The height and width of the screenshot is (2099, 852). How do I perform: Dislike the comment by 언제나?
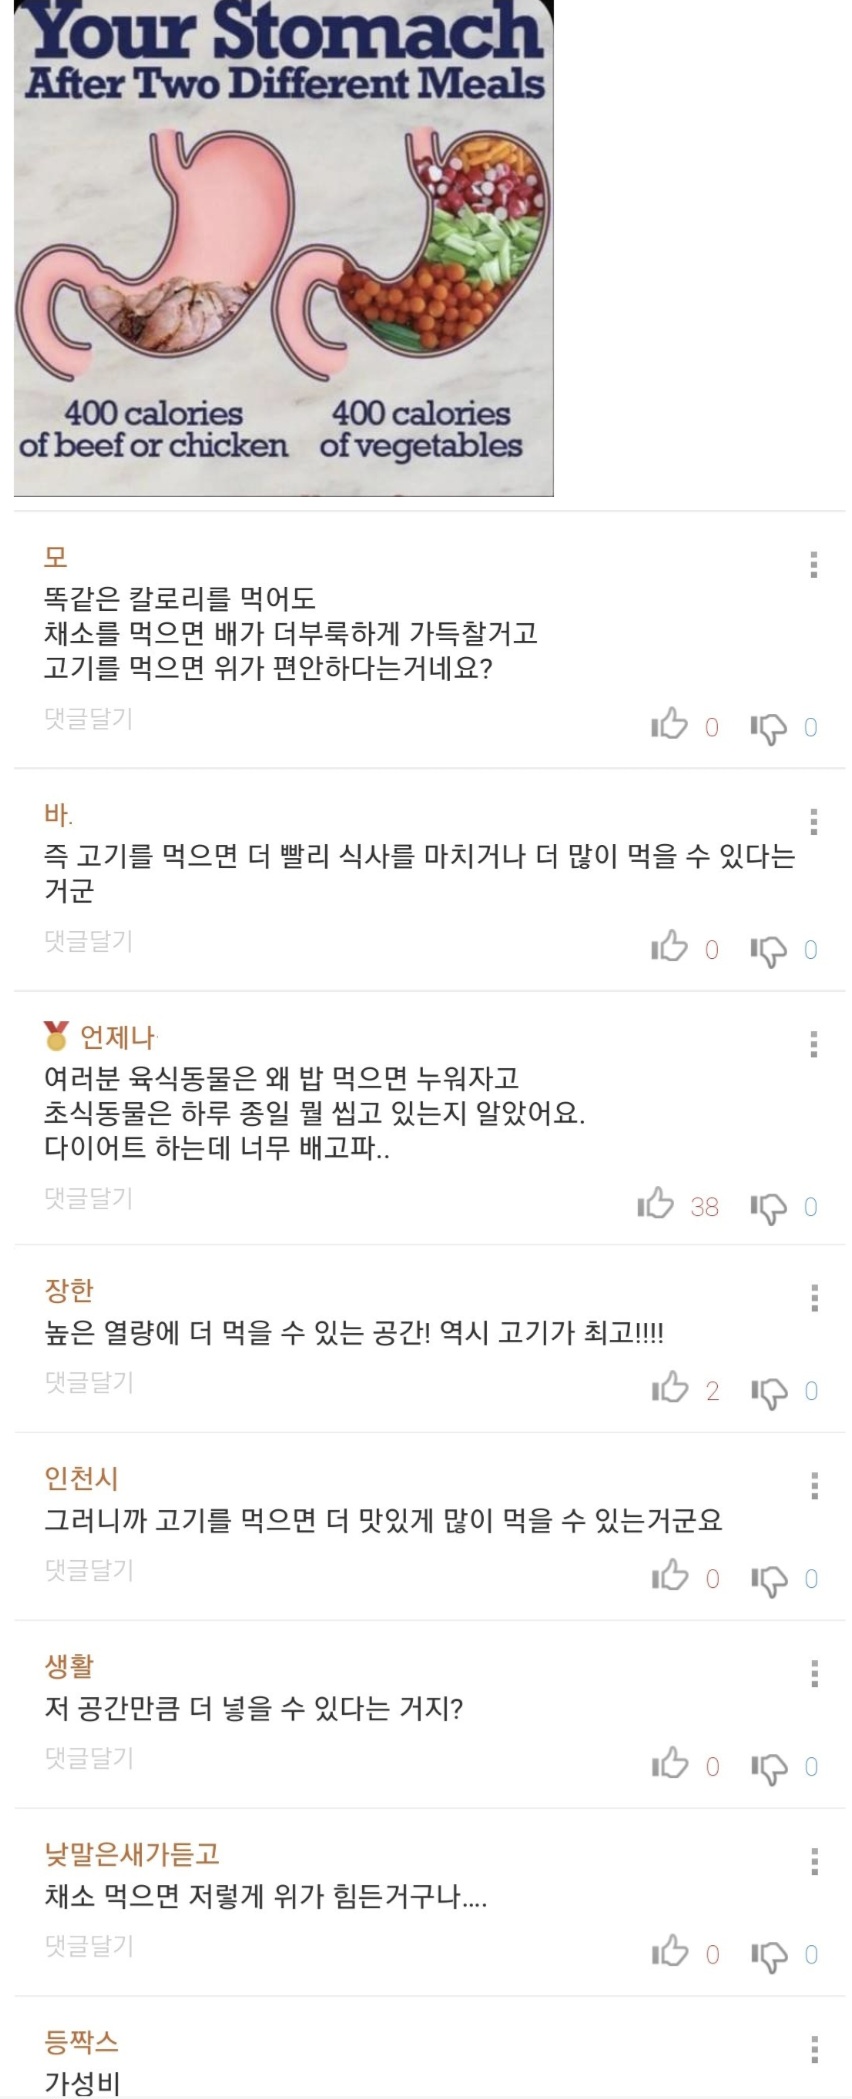[768, 1207]
